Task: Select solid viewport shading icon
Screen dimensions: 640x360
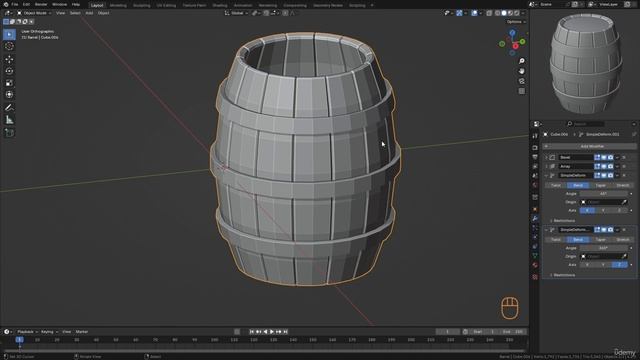Action: click(504, 13)
